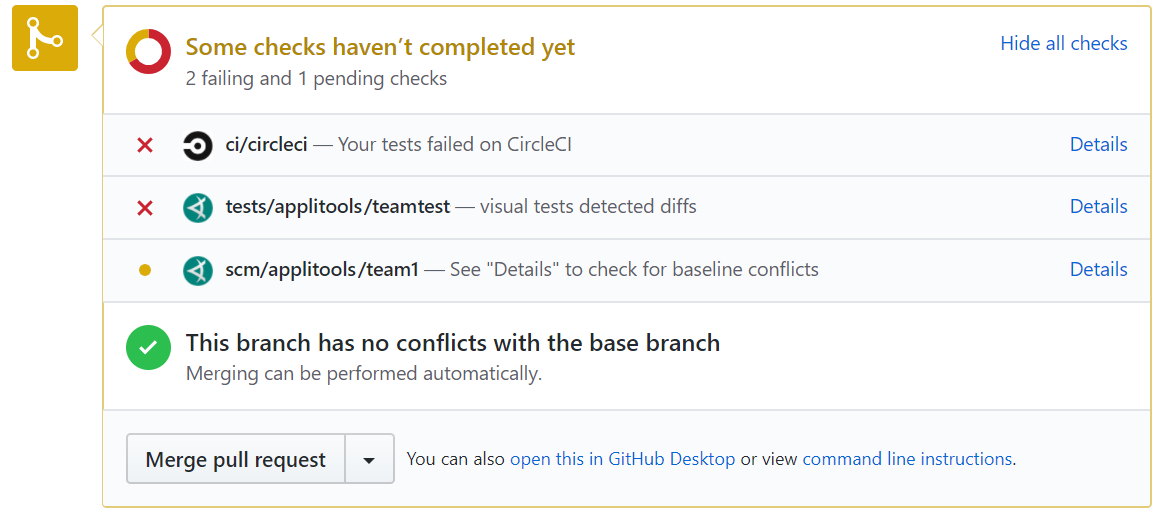Viewport: 1162px width, 511px height.
Task: Click the pending checks donut status icon
Action: pyautogui.click(x=149, y=51)
